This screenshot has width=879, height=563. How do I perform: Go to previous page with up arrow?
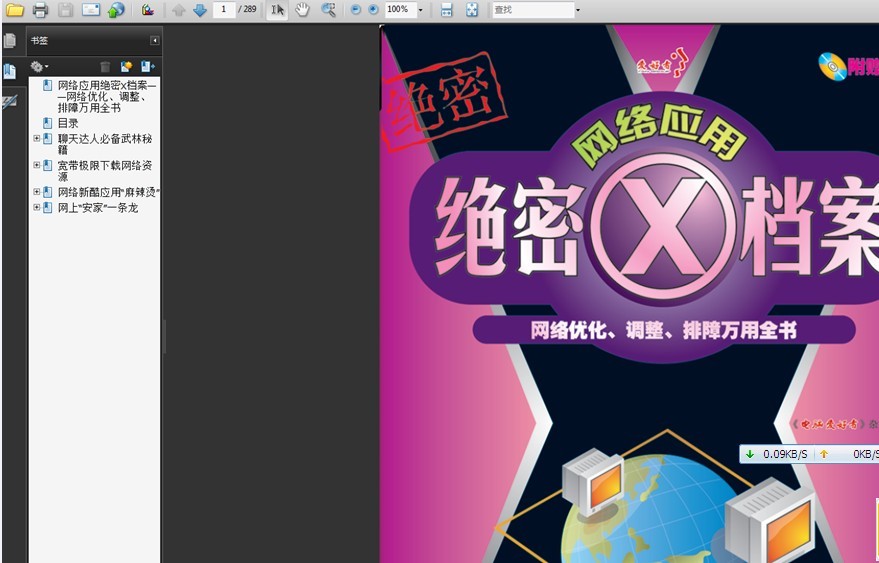178,10
